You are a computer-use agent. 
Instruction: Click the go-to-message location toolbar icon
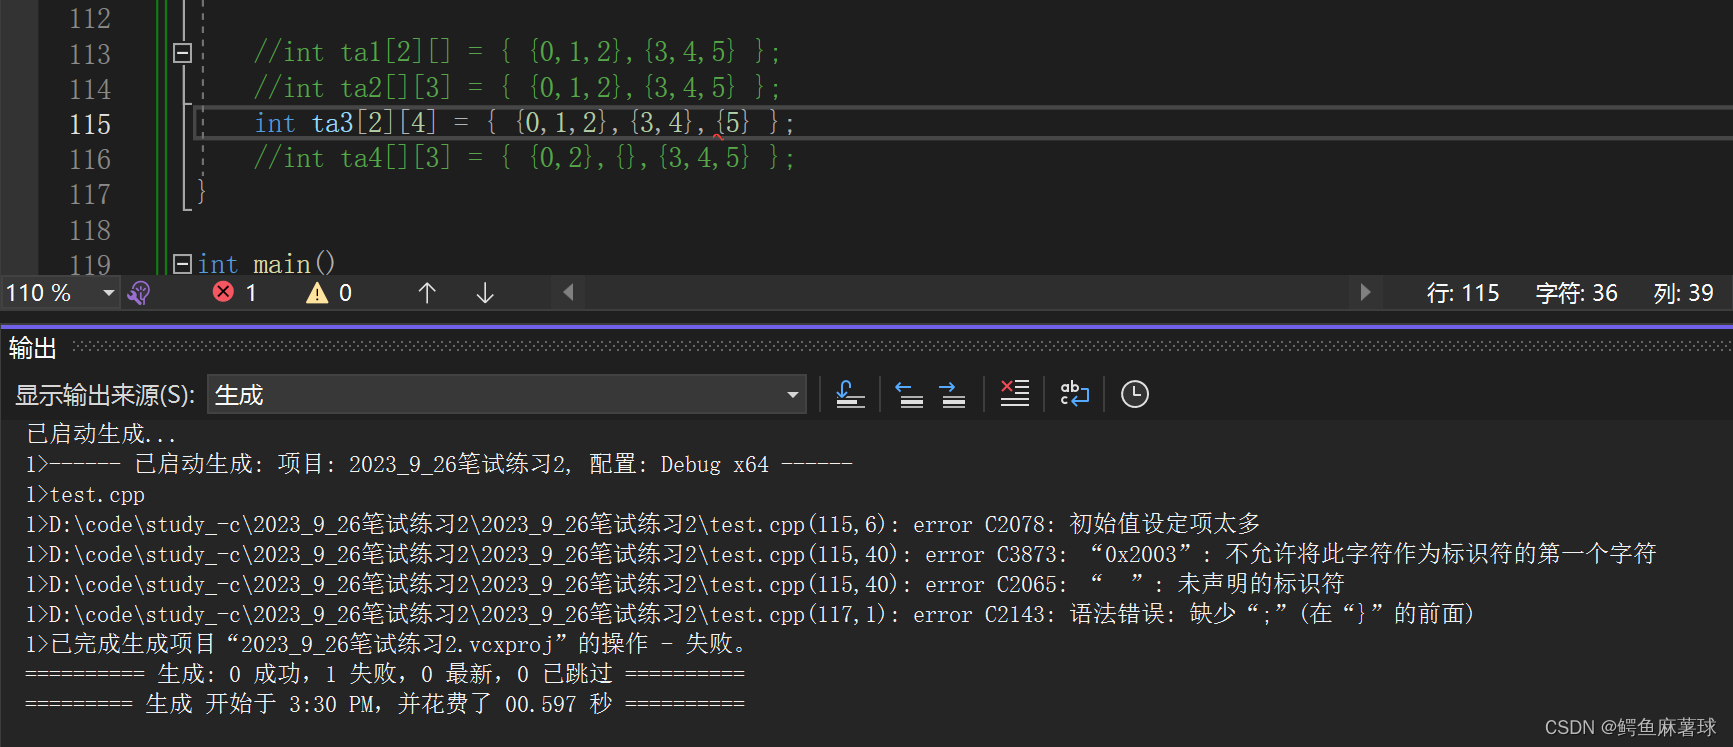[x=850, y=394]
